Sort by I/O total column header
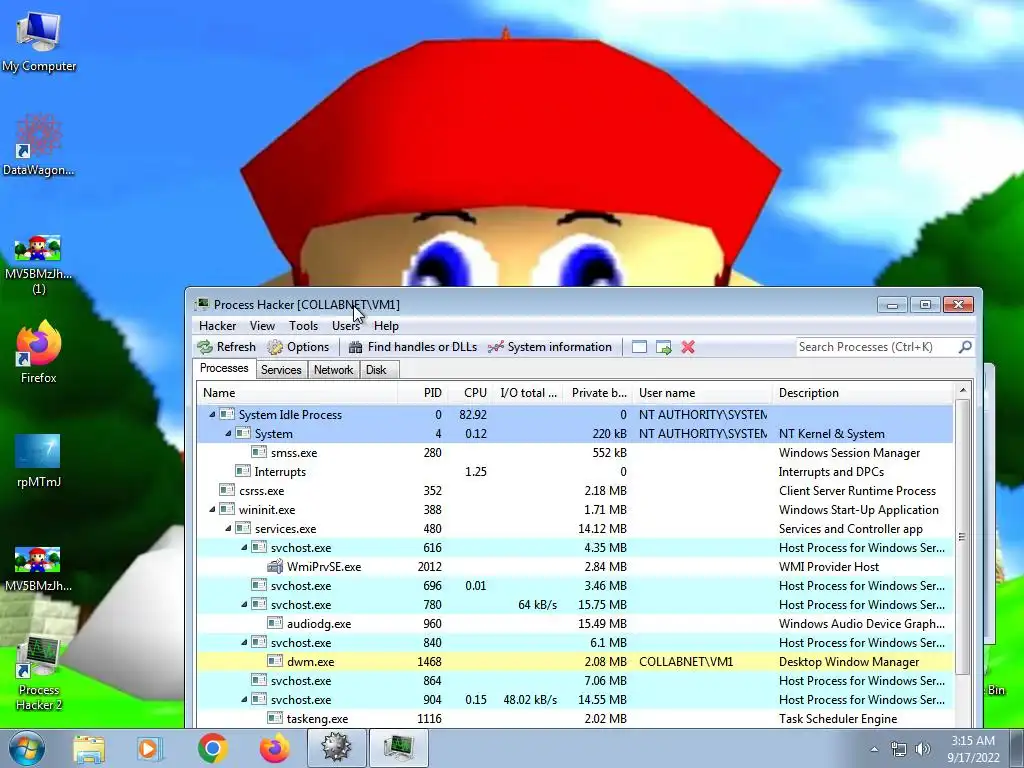The height and width of the screenshot is (768, 1024). [x=528, y=392]
